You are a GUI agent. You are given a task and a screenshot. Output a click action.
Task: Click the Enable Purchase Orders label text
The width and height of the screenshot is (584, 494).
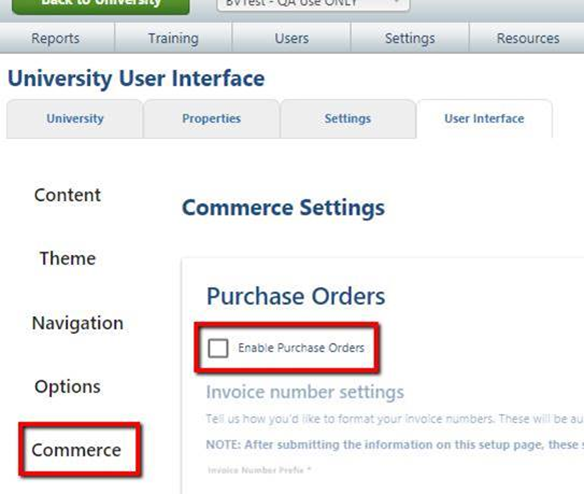pyautogui.click(x=301, y=348)
